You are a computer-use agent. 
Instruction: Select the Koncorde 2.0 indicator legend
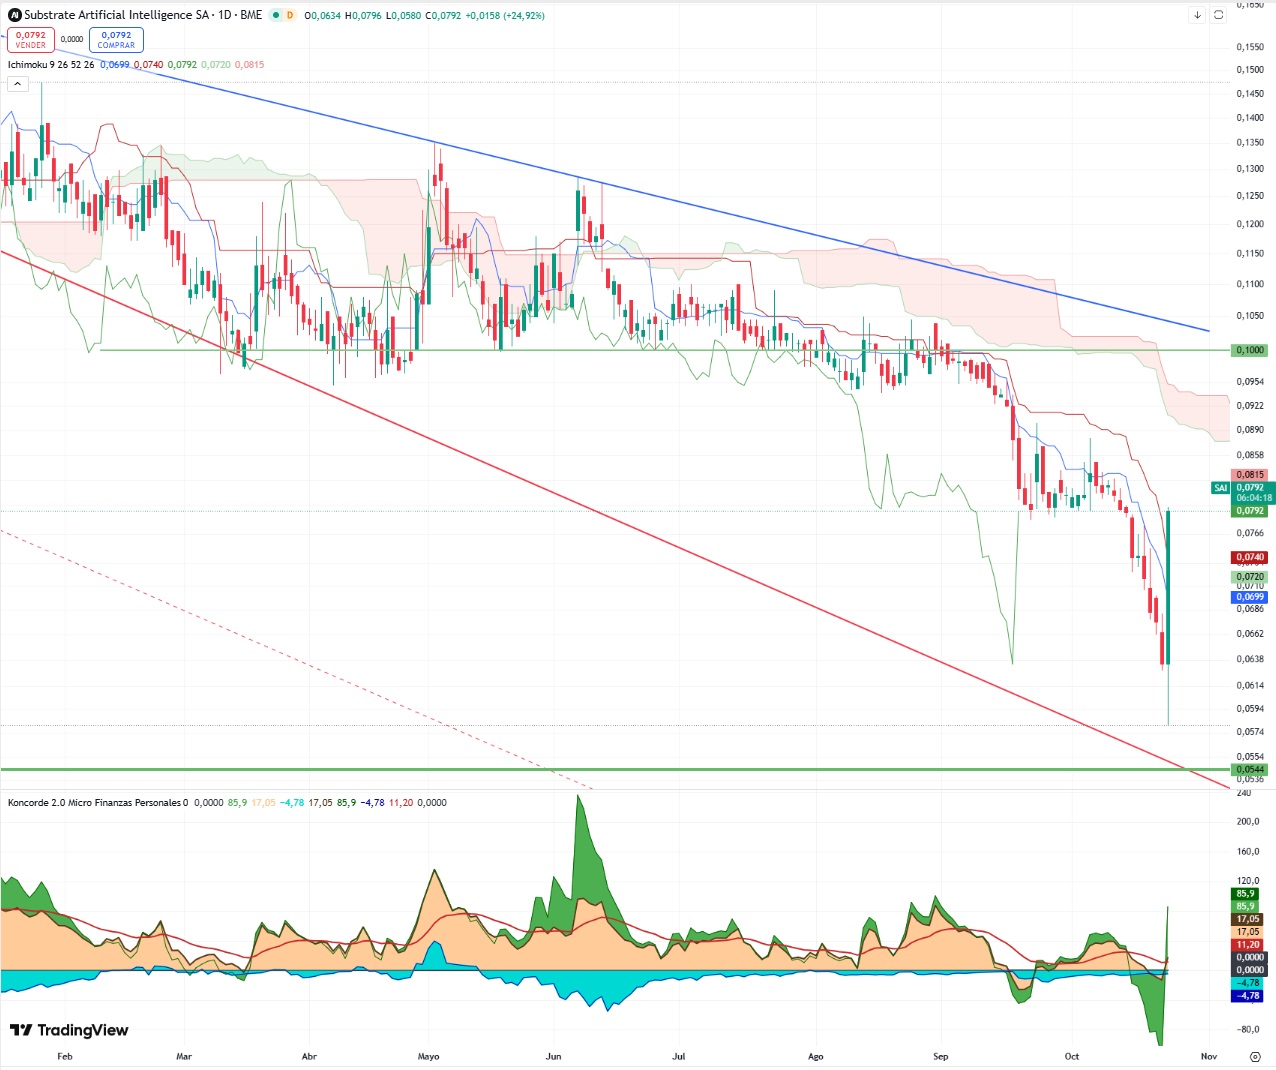(97, 802)
